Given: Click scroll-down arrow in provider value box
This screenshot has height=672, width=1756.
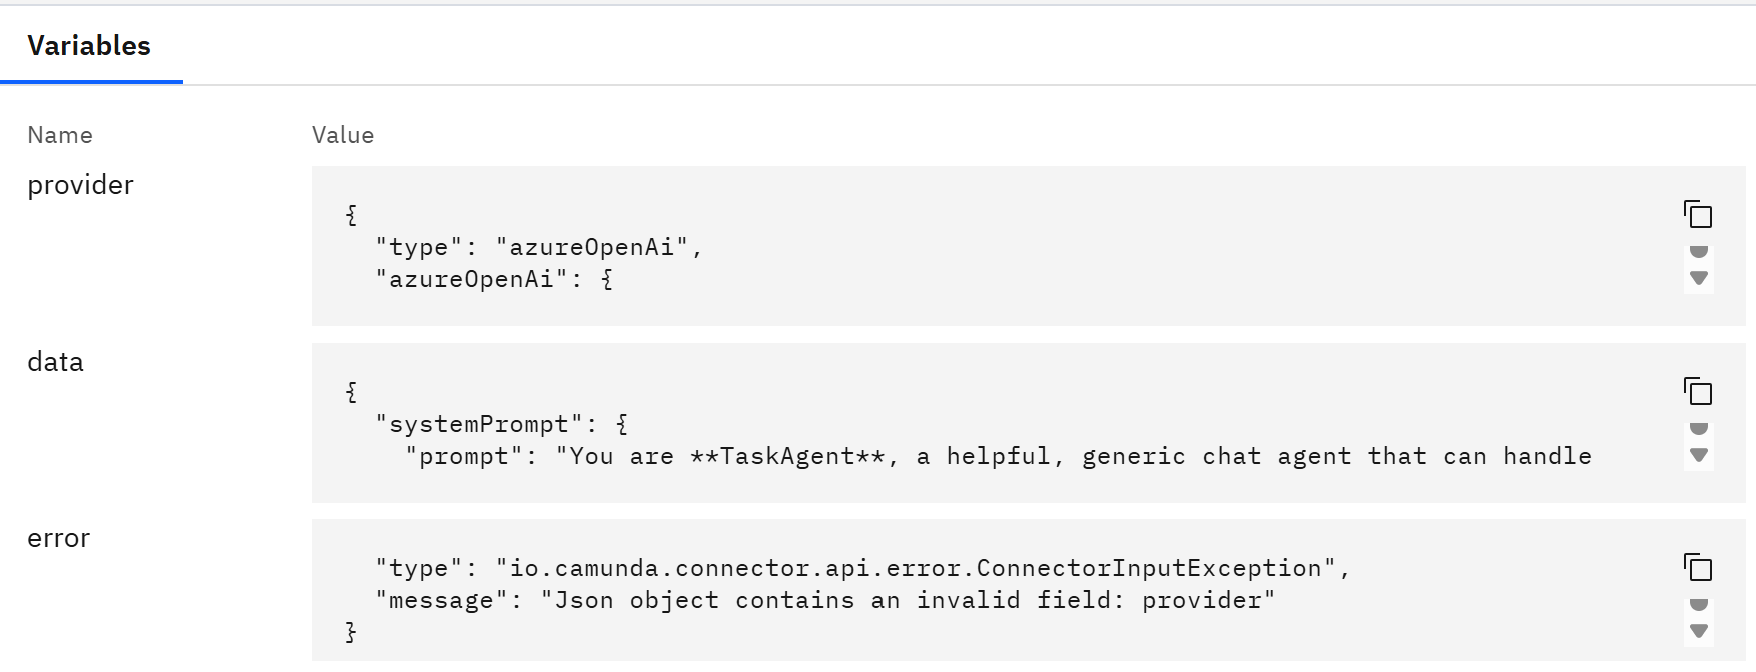Looking at the screenshot, I should pyautogui.click(x=1698, y=278).
